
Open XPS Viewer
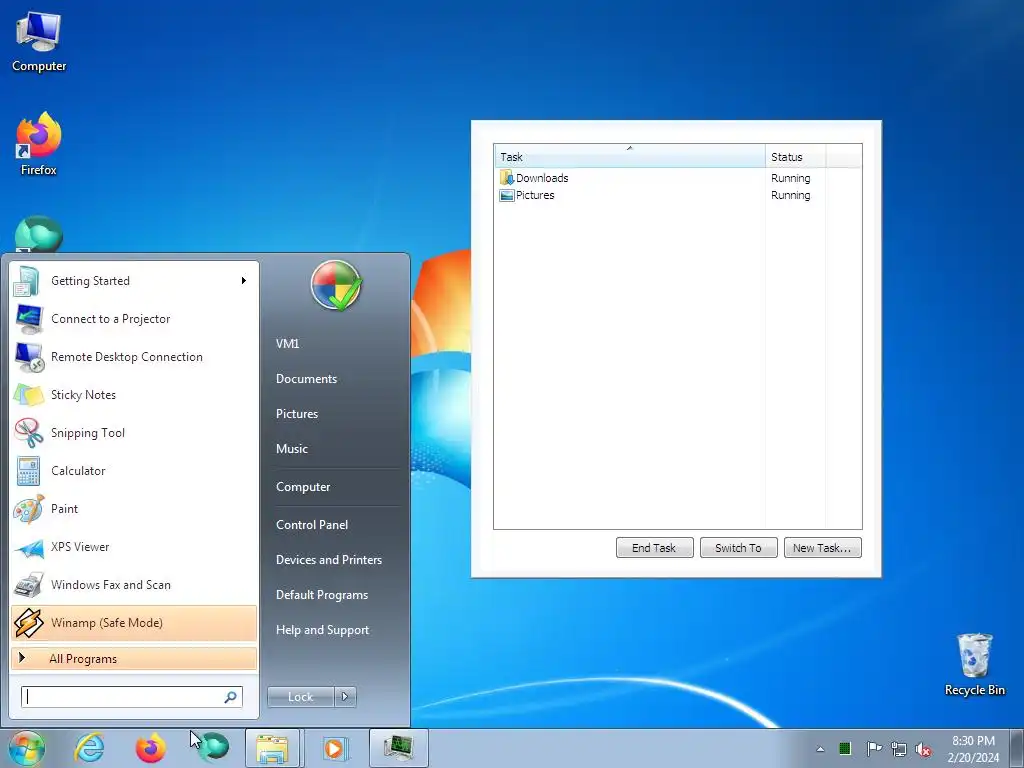[x=134, y=547]
